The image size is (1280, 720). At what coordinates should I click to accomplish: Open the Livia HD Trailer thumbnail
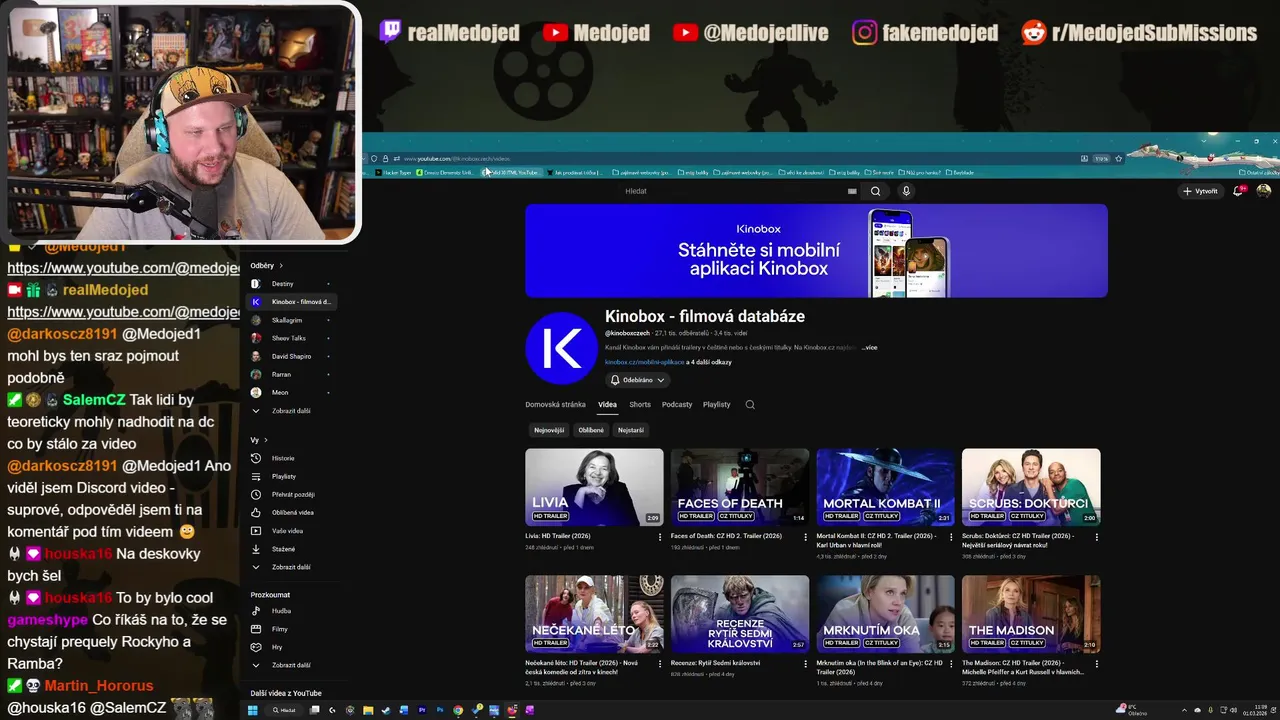point(594,487)
